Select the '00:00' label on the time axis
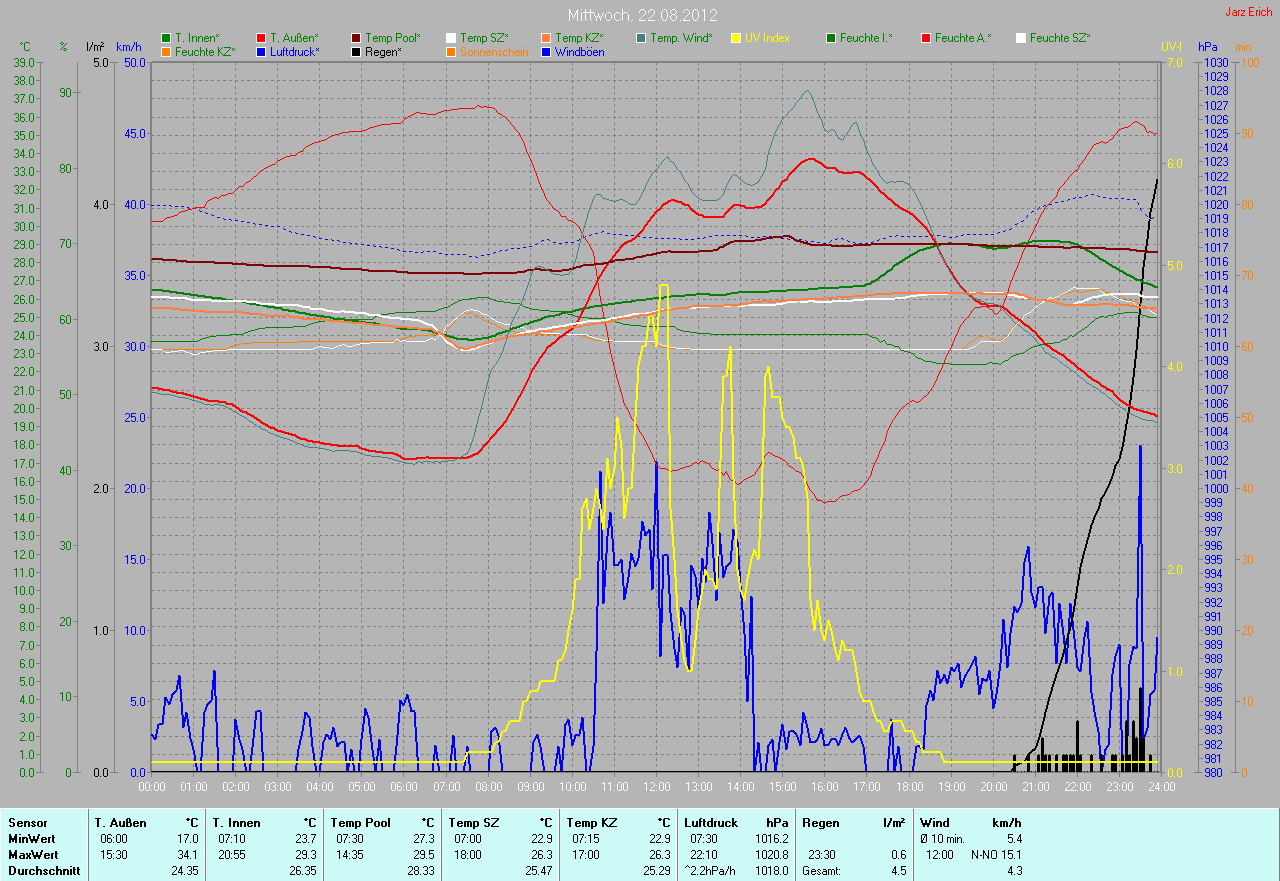1280x881 pixels. tap(152, 786)
